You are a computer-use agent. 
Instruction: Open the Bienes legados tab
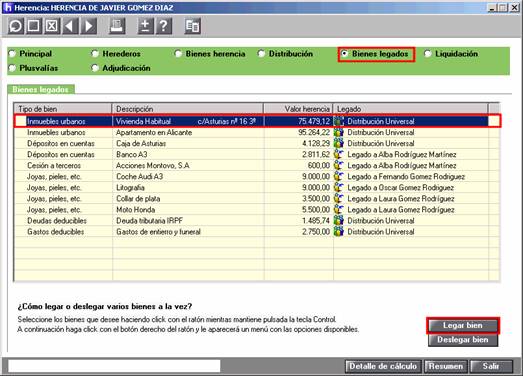click(x=40, y=89)
